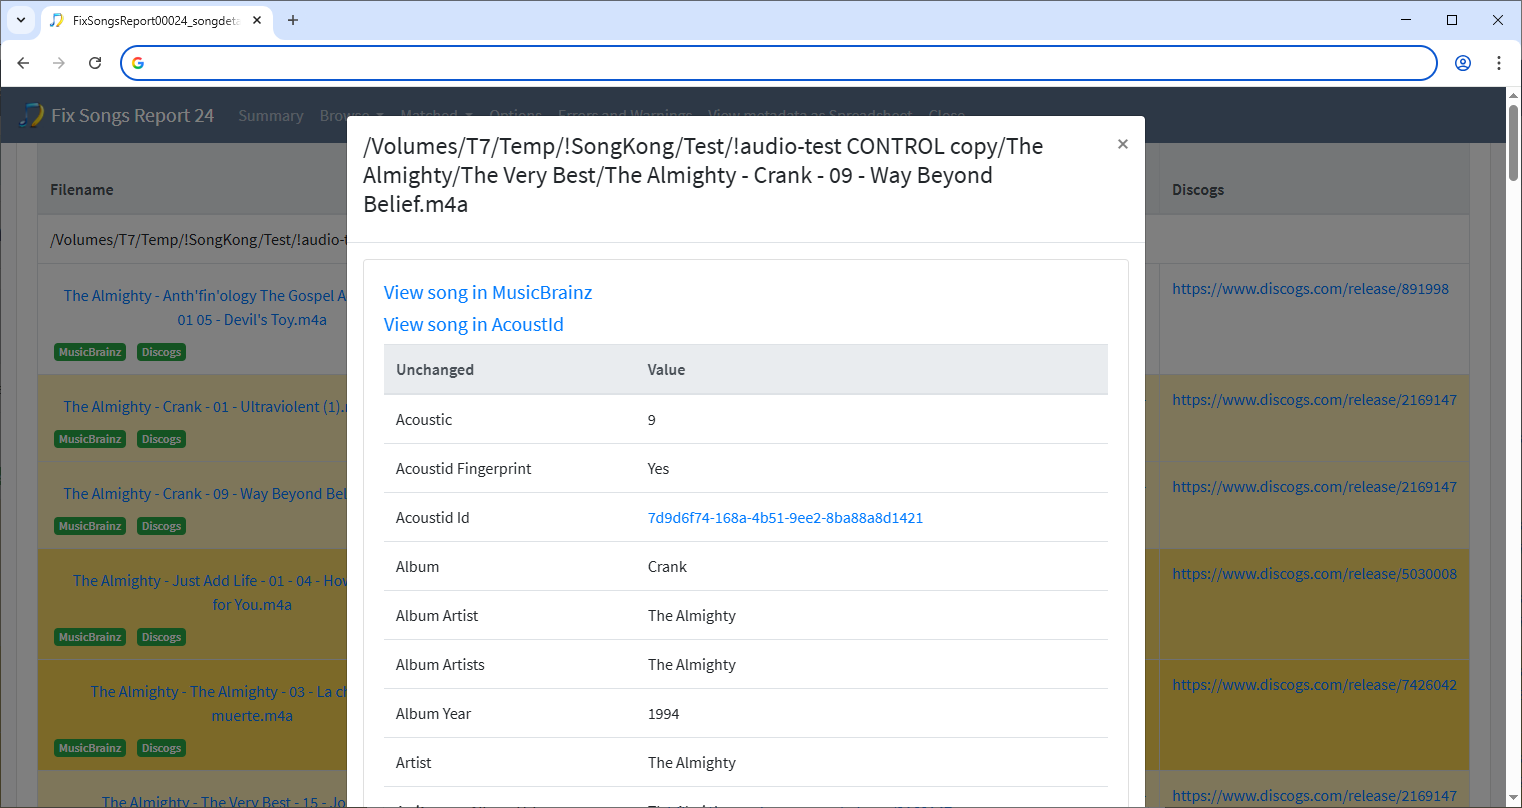Viewport: 1522px width, 808px height.
Task: Click the modal file path title
Action: tap(703, 175)
